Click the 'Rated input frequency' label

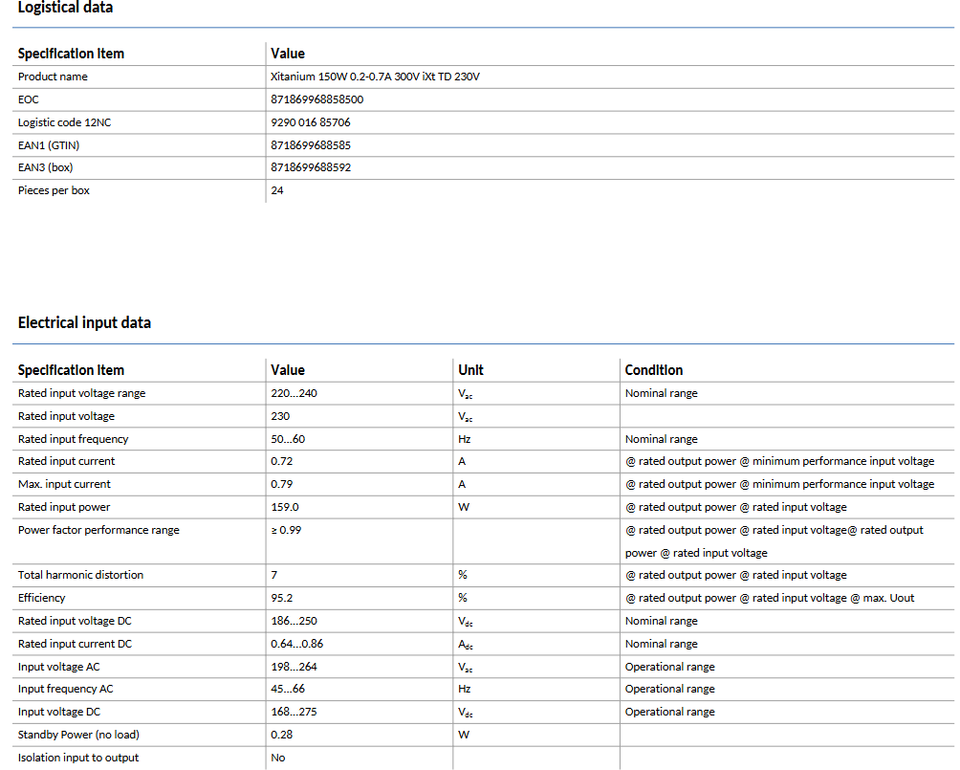(73, 439)
